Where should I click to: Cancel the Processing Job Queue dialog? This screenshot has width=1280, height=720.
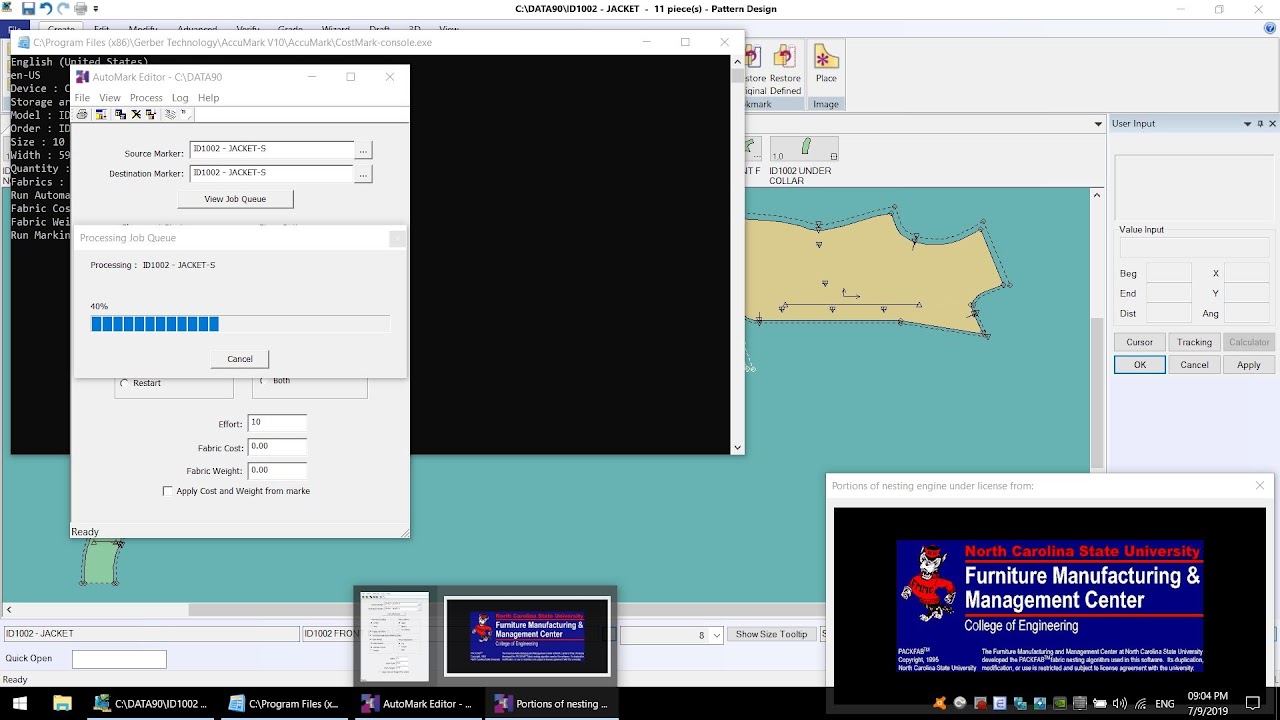240,359
